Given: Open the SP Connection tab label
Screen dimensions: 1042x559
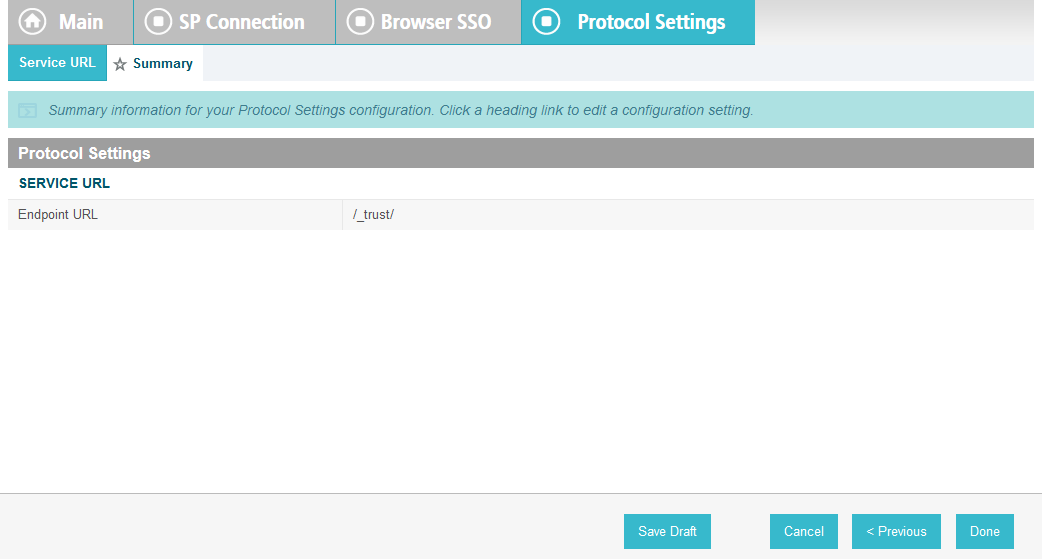Looking at the screenshot, I should pyautogui.click(x=242, y=22).
